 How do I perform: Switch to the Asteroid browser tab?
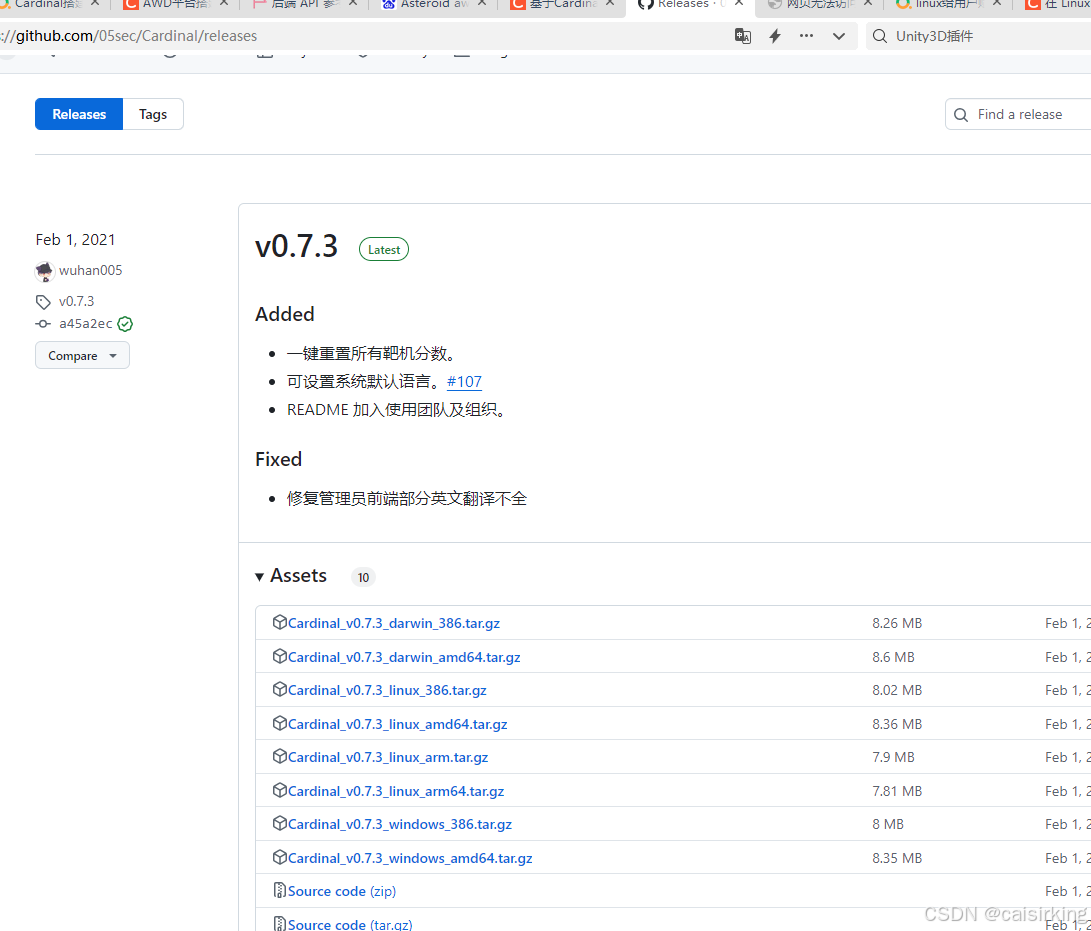click(x=434, y=5)
